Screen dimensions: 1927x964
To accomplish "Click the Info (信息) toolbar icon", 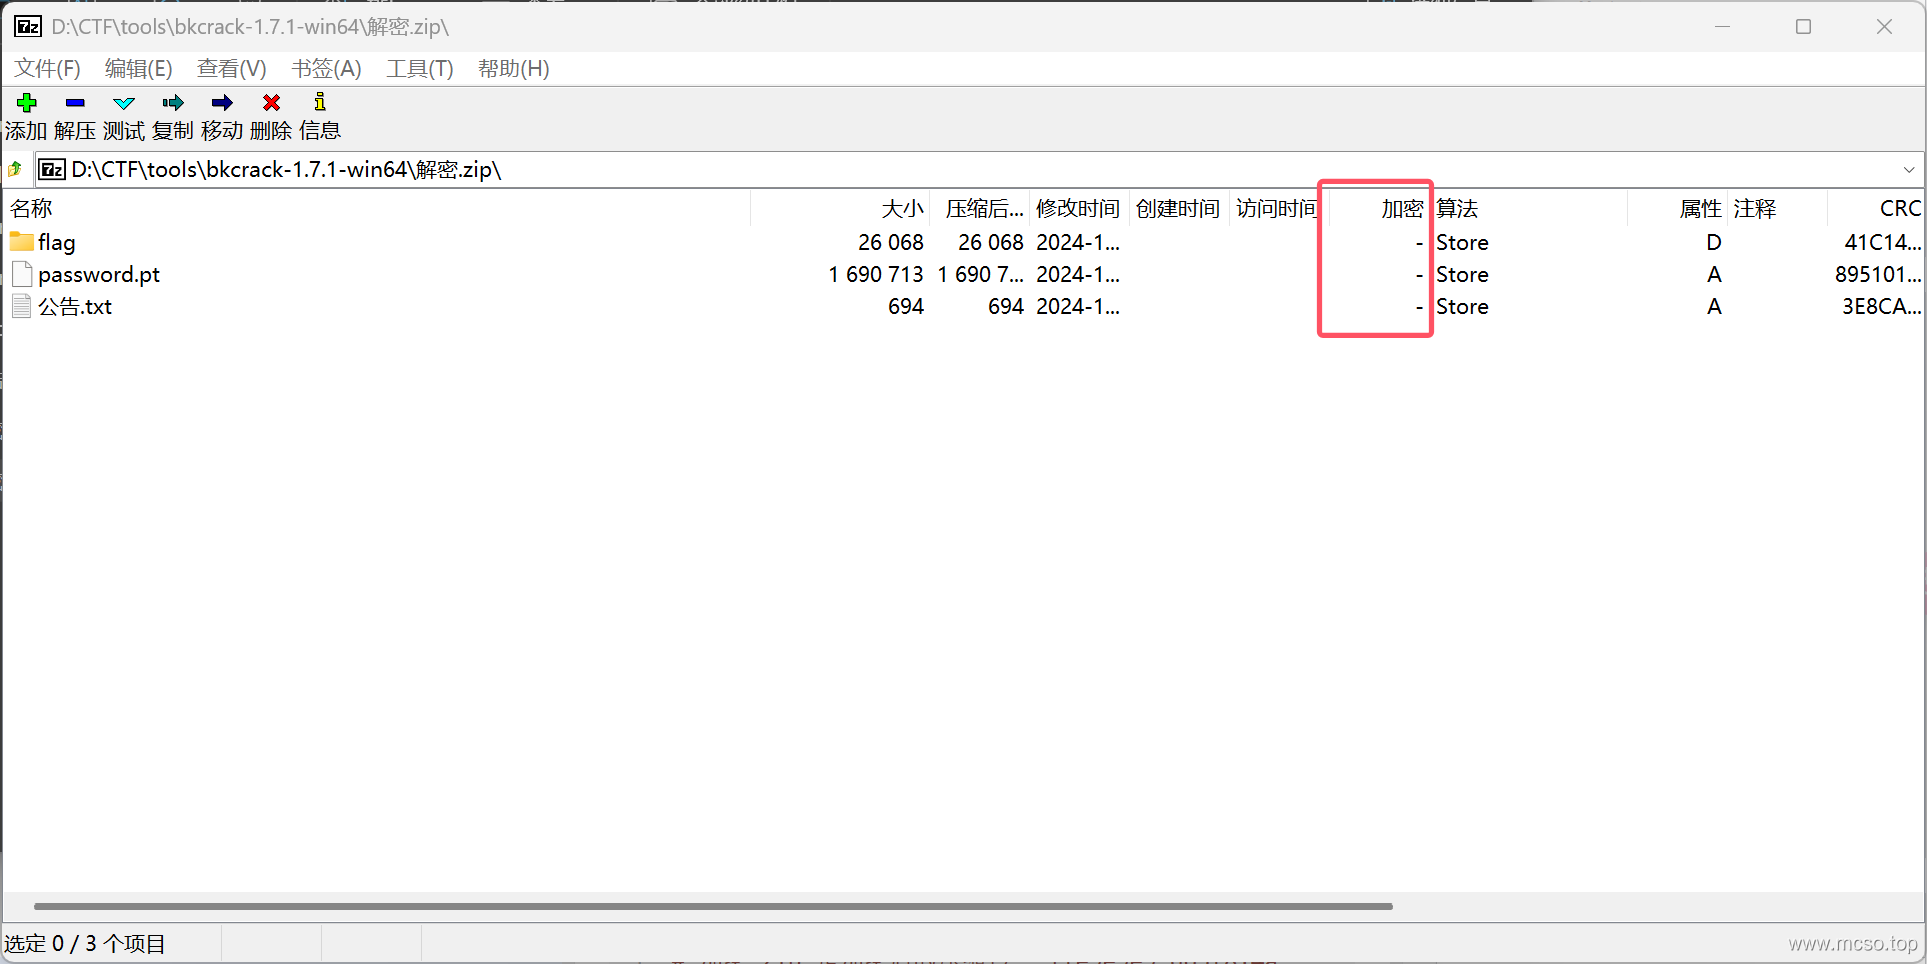I will click(320, 102).
